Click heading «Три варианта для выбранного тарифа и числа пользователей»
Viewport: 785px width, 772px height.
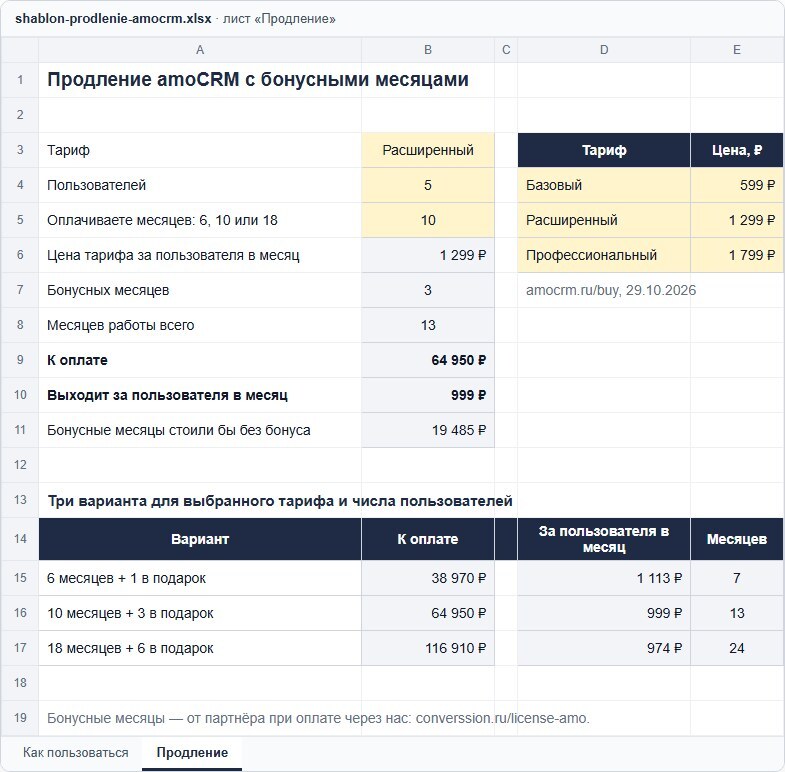tap(280, 501)
